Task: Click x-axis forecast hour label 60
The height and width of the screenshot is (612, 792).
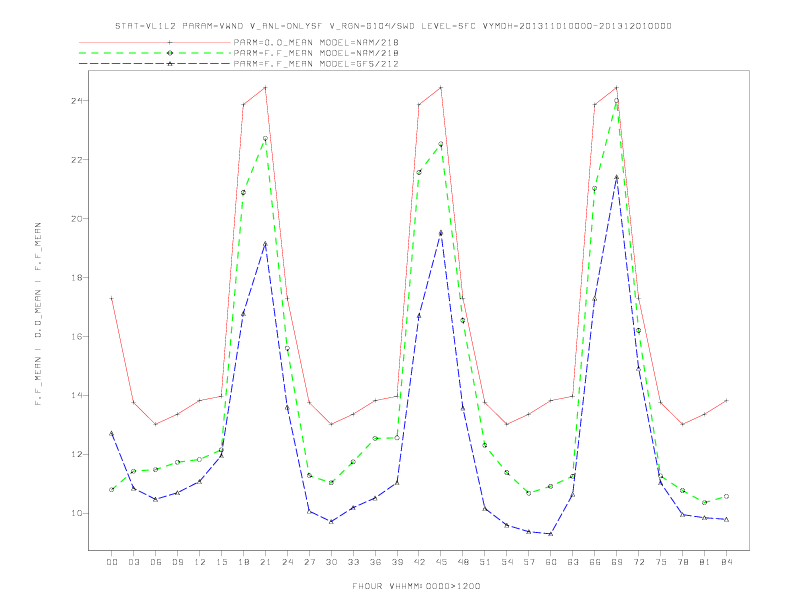Action: point(551,562)
